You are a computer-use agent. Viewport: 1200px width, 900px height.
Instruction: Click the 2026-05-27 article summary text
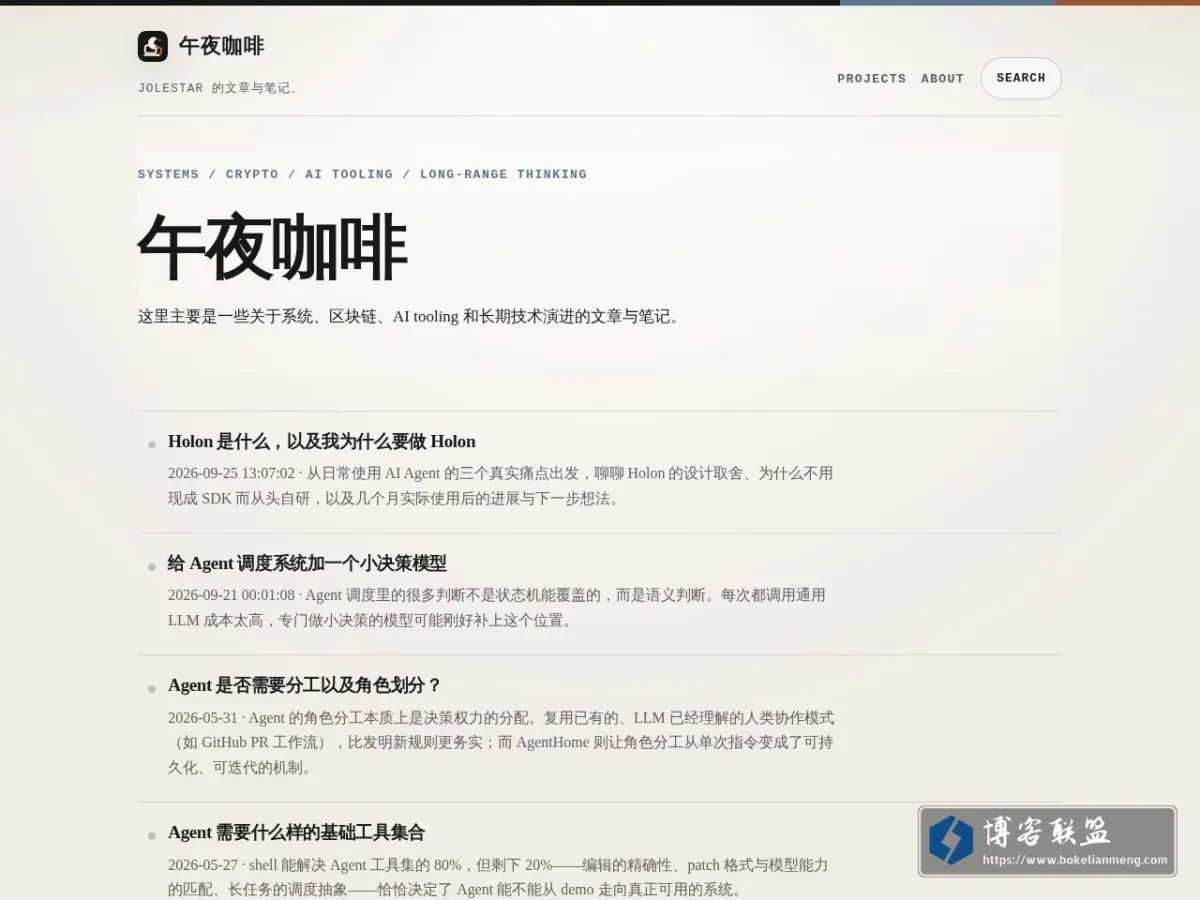pyautogui.click(x=498, y=877)
